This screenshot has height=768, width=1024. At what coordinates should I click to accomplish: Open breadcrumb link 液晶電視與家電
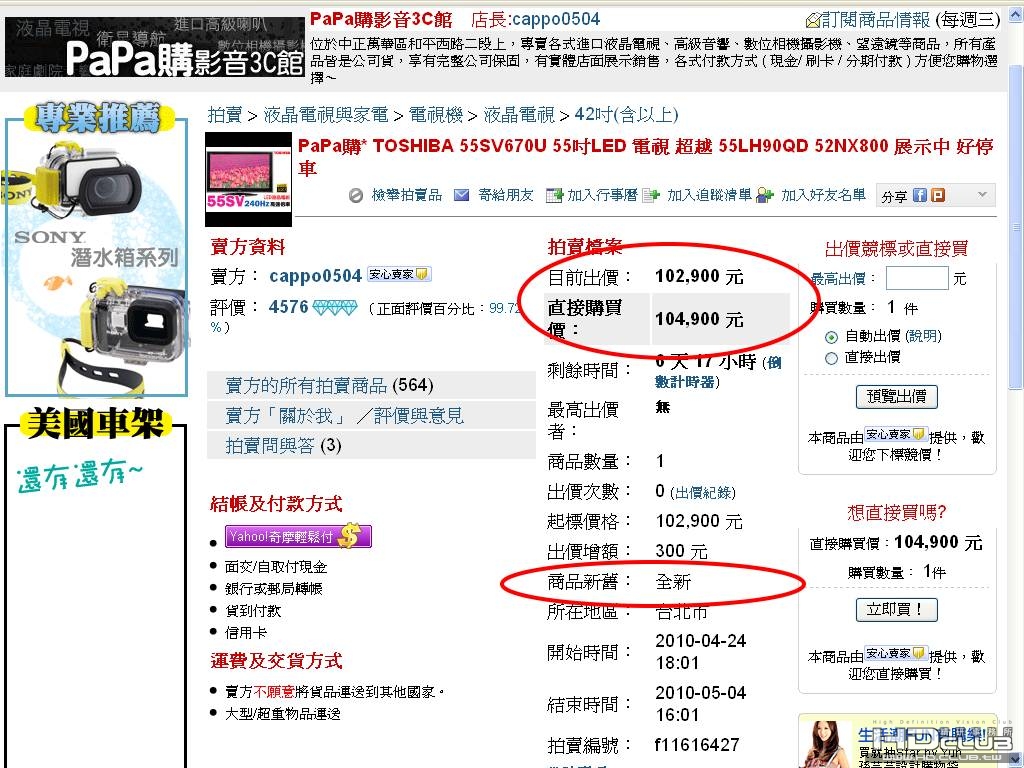pyautogui.click(x=326, y=115)
